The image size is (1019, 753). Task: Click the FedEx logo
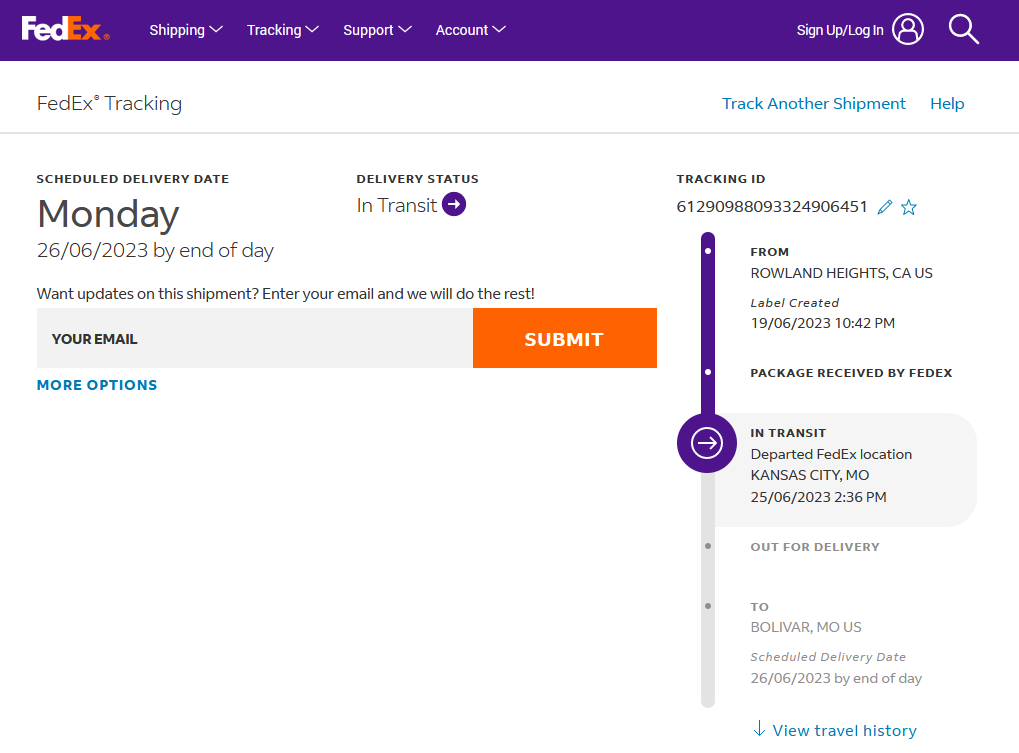[x=65, y=29]
